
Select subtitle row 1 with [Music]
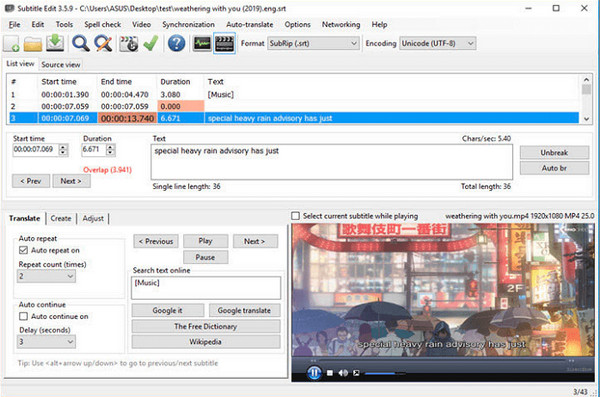(293, 95)
